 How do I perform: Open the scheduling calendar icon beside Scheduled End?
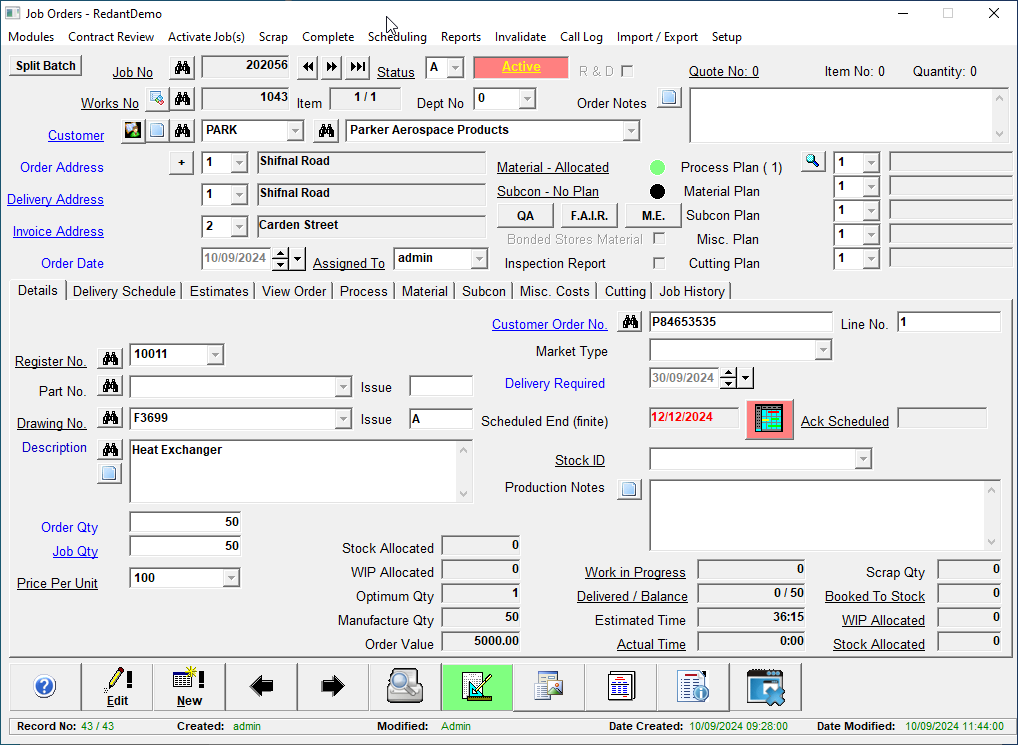769,420
